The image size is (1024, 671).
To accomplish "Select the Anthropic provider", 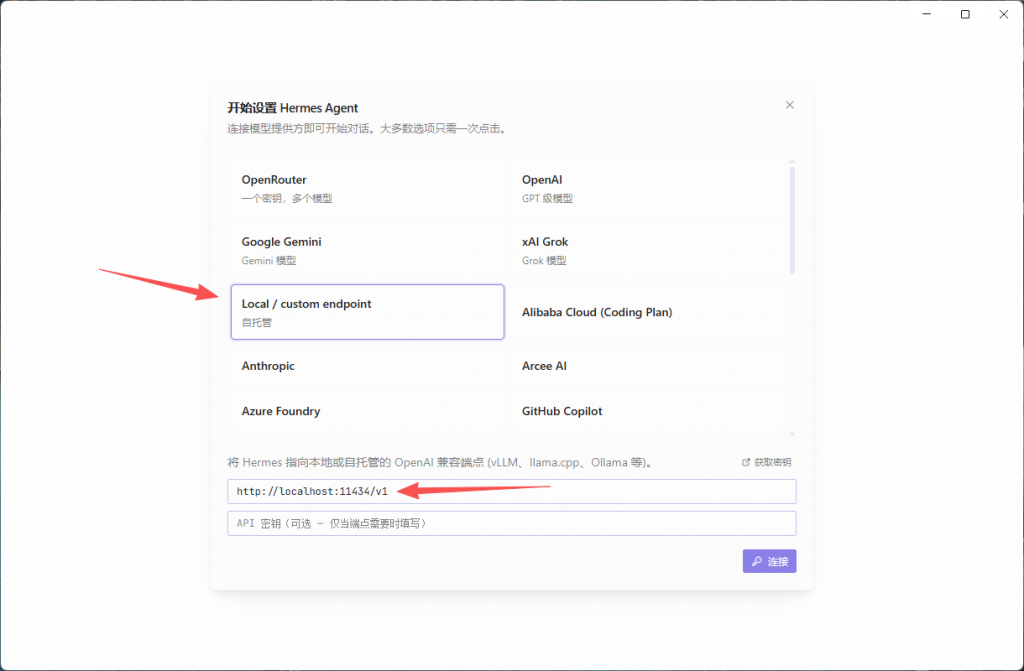I will 367,366.
